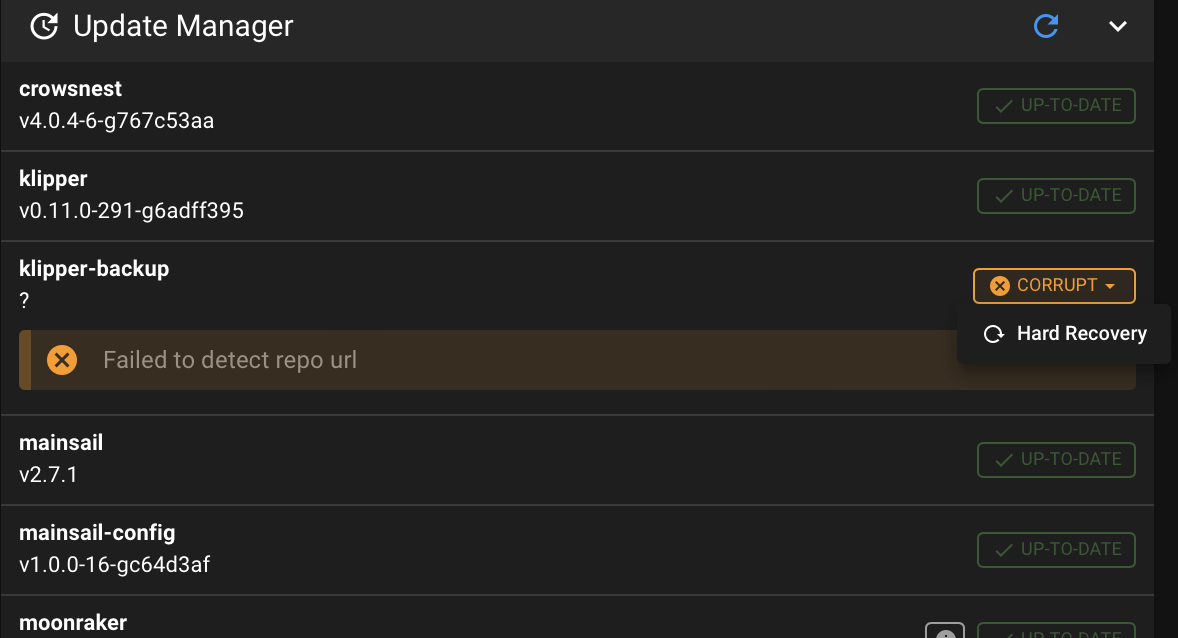Click mainsail-config's UP-TO-DATE button
The image size is (1178, 638).
pyautogui.click(x=1056, y=549)
